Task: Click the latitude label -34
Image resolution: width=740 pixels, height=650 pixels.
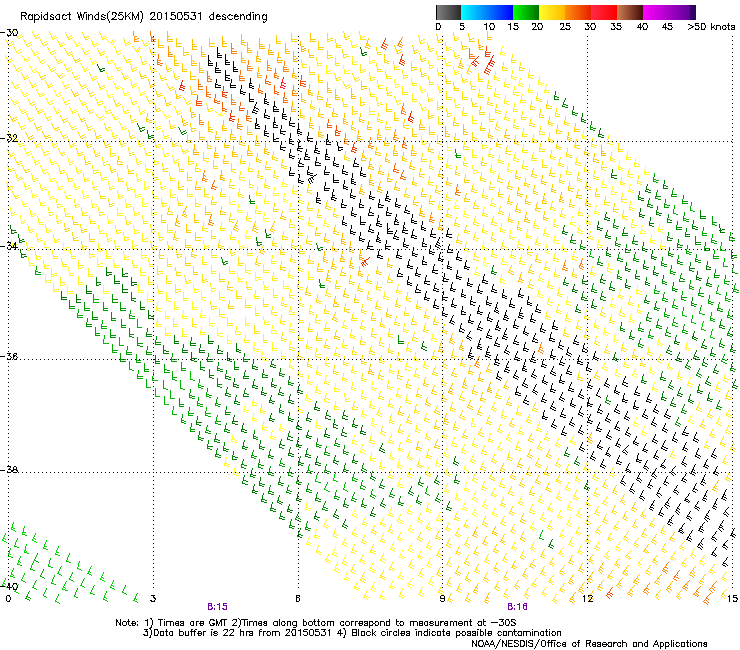Action: point(9,246)
